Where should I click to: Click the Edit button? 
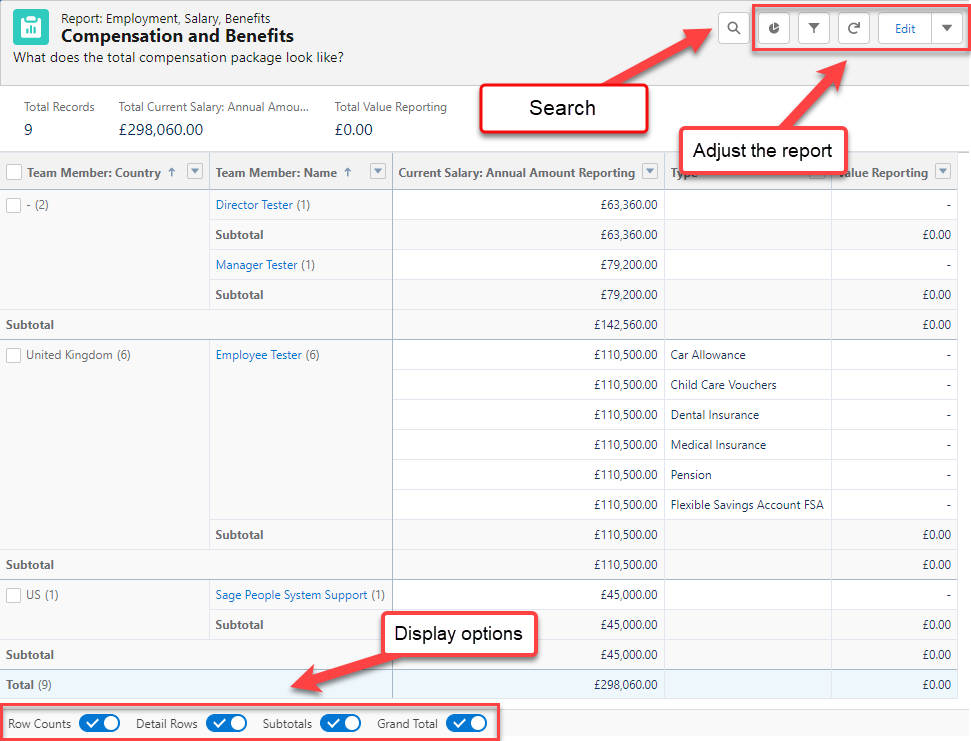coord(905,28)
